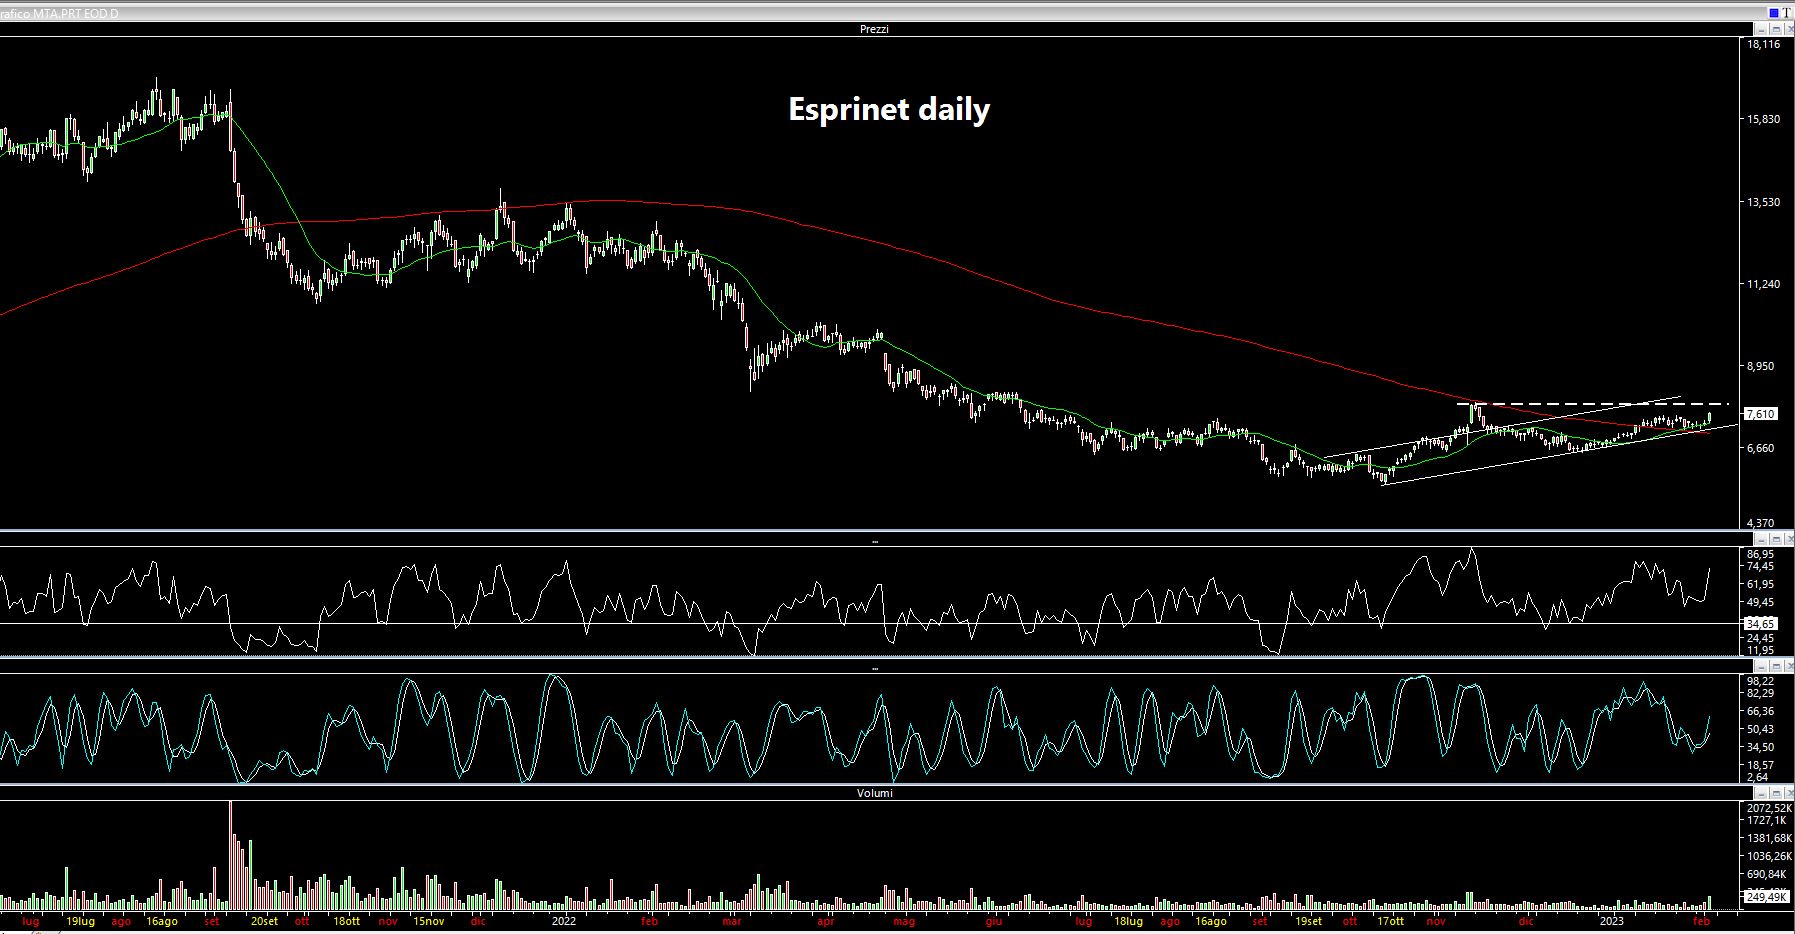
Task: Click the current price label 7,610
Action: [x=1761, y=414]
